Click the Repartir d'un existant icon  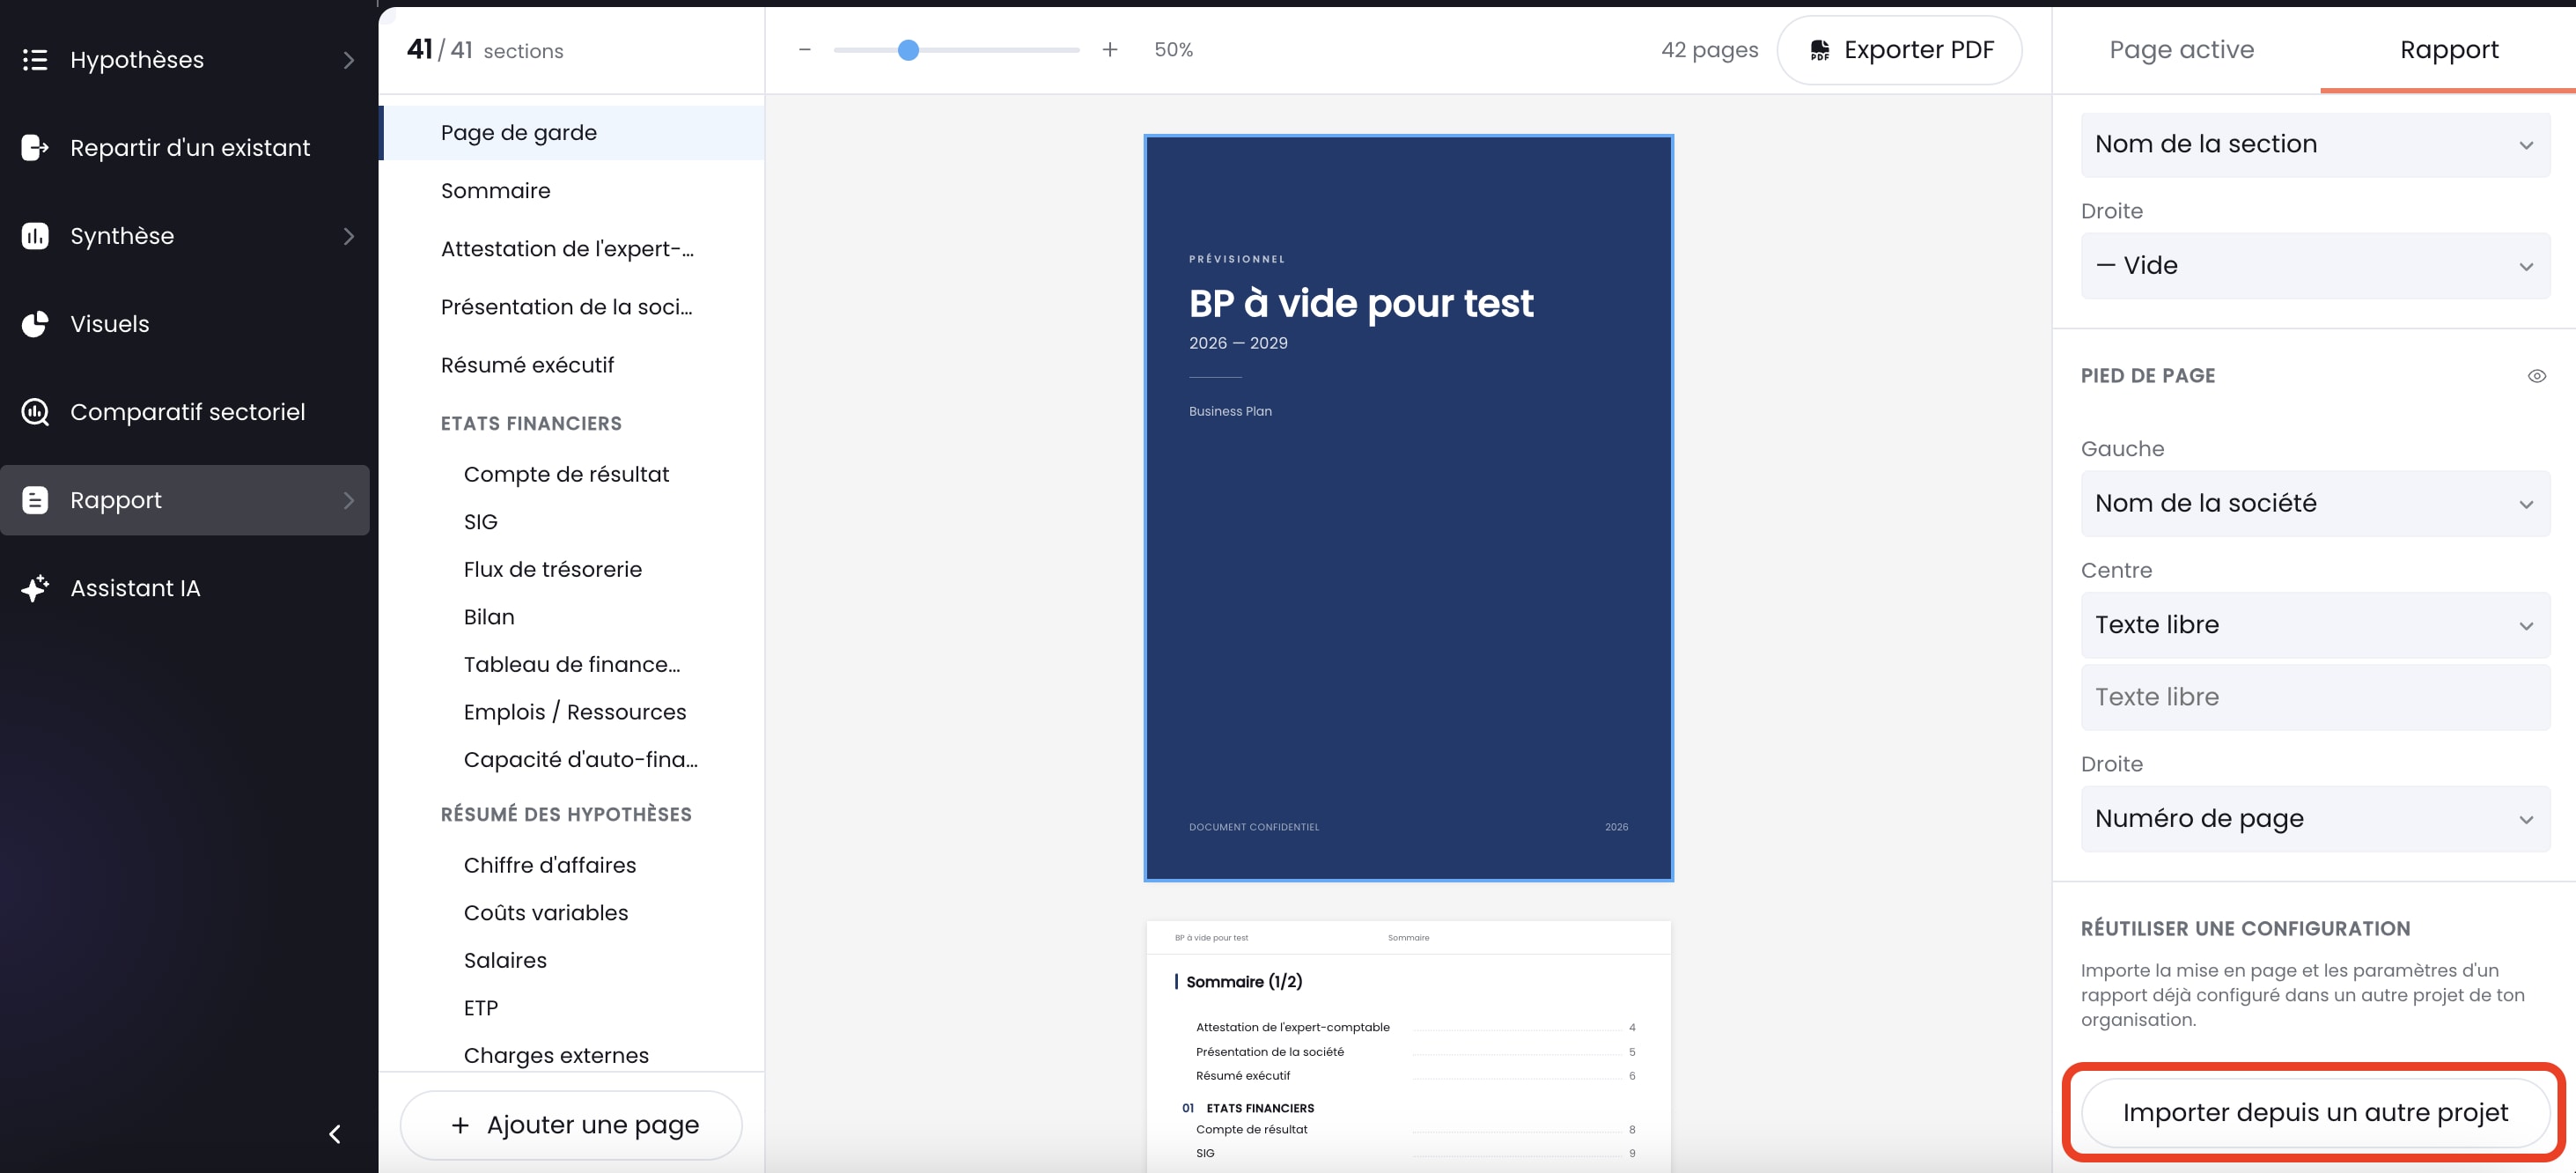(35, 148)
